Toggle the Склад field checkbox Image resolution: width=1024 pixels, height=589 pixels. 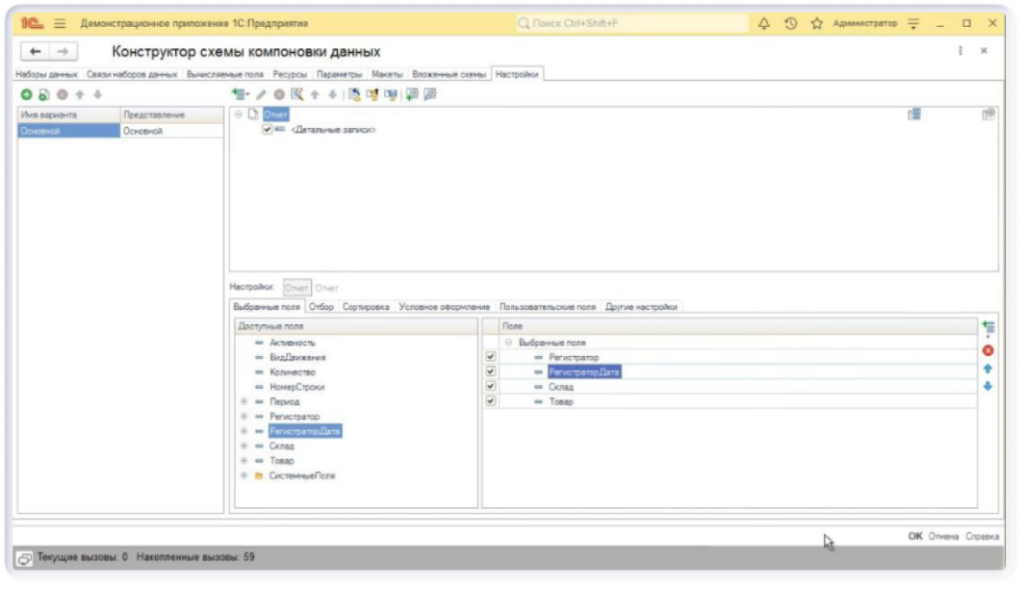[490, 387]
